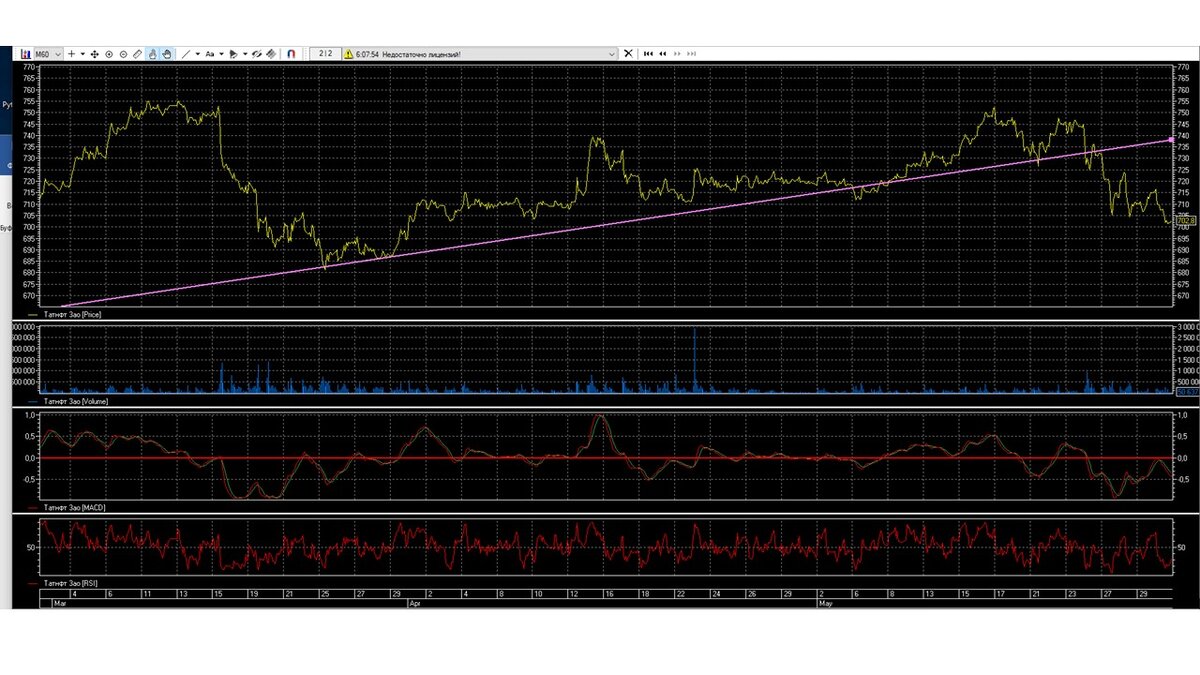Expand the shapes tool dropdown arrow

245,54
